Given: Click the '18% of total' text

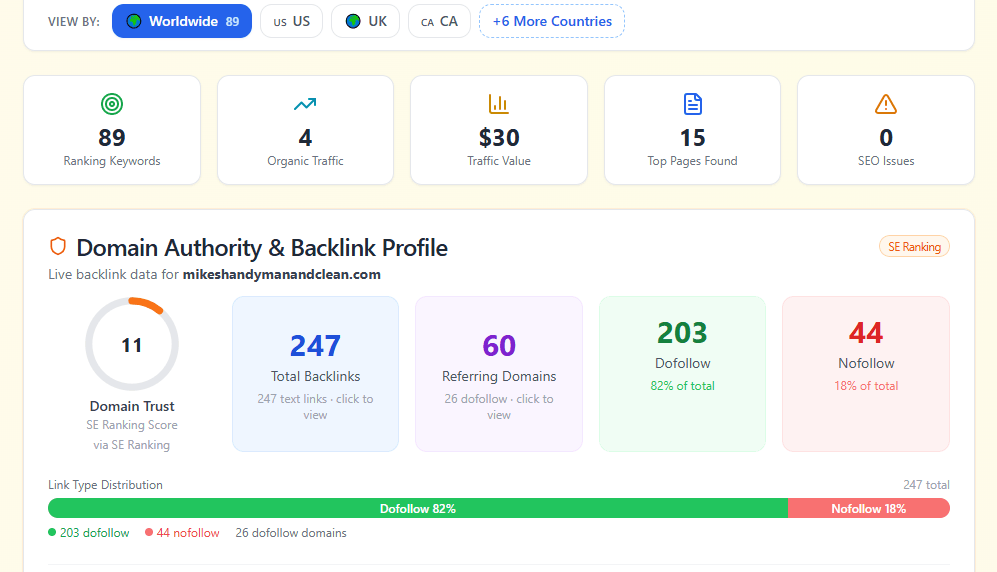Looking at the screenshot, I should (866, 386).
